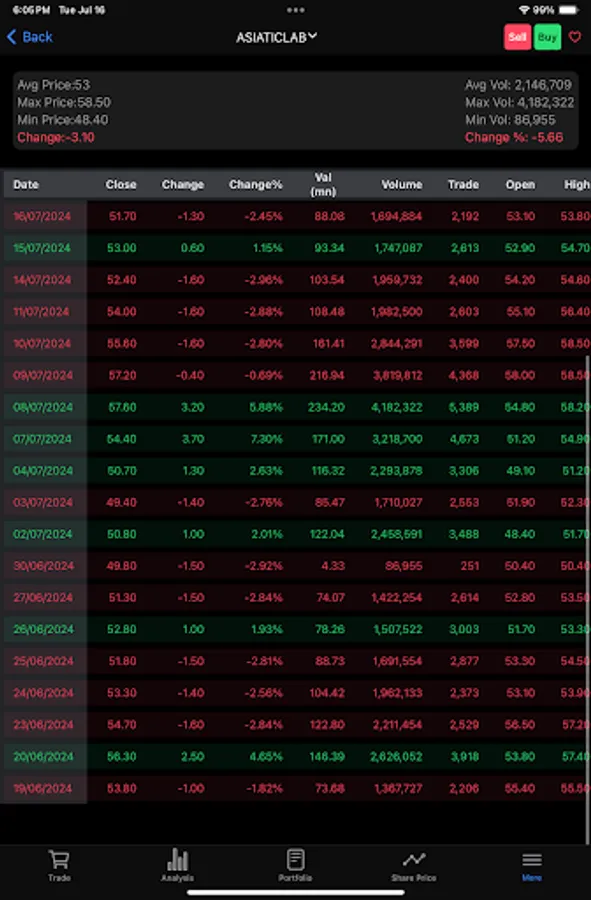Viewport: 591px width, 900px height.
Task: Select the 26/06/2024 date row
Action: (296, 630)
